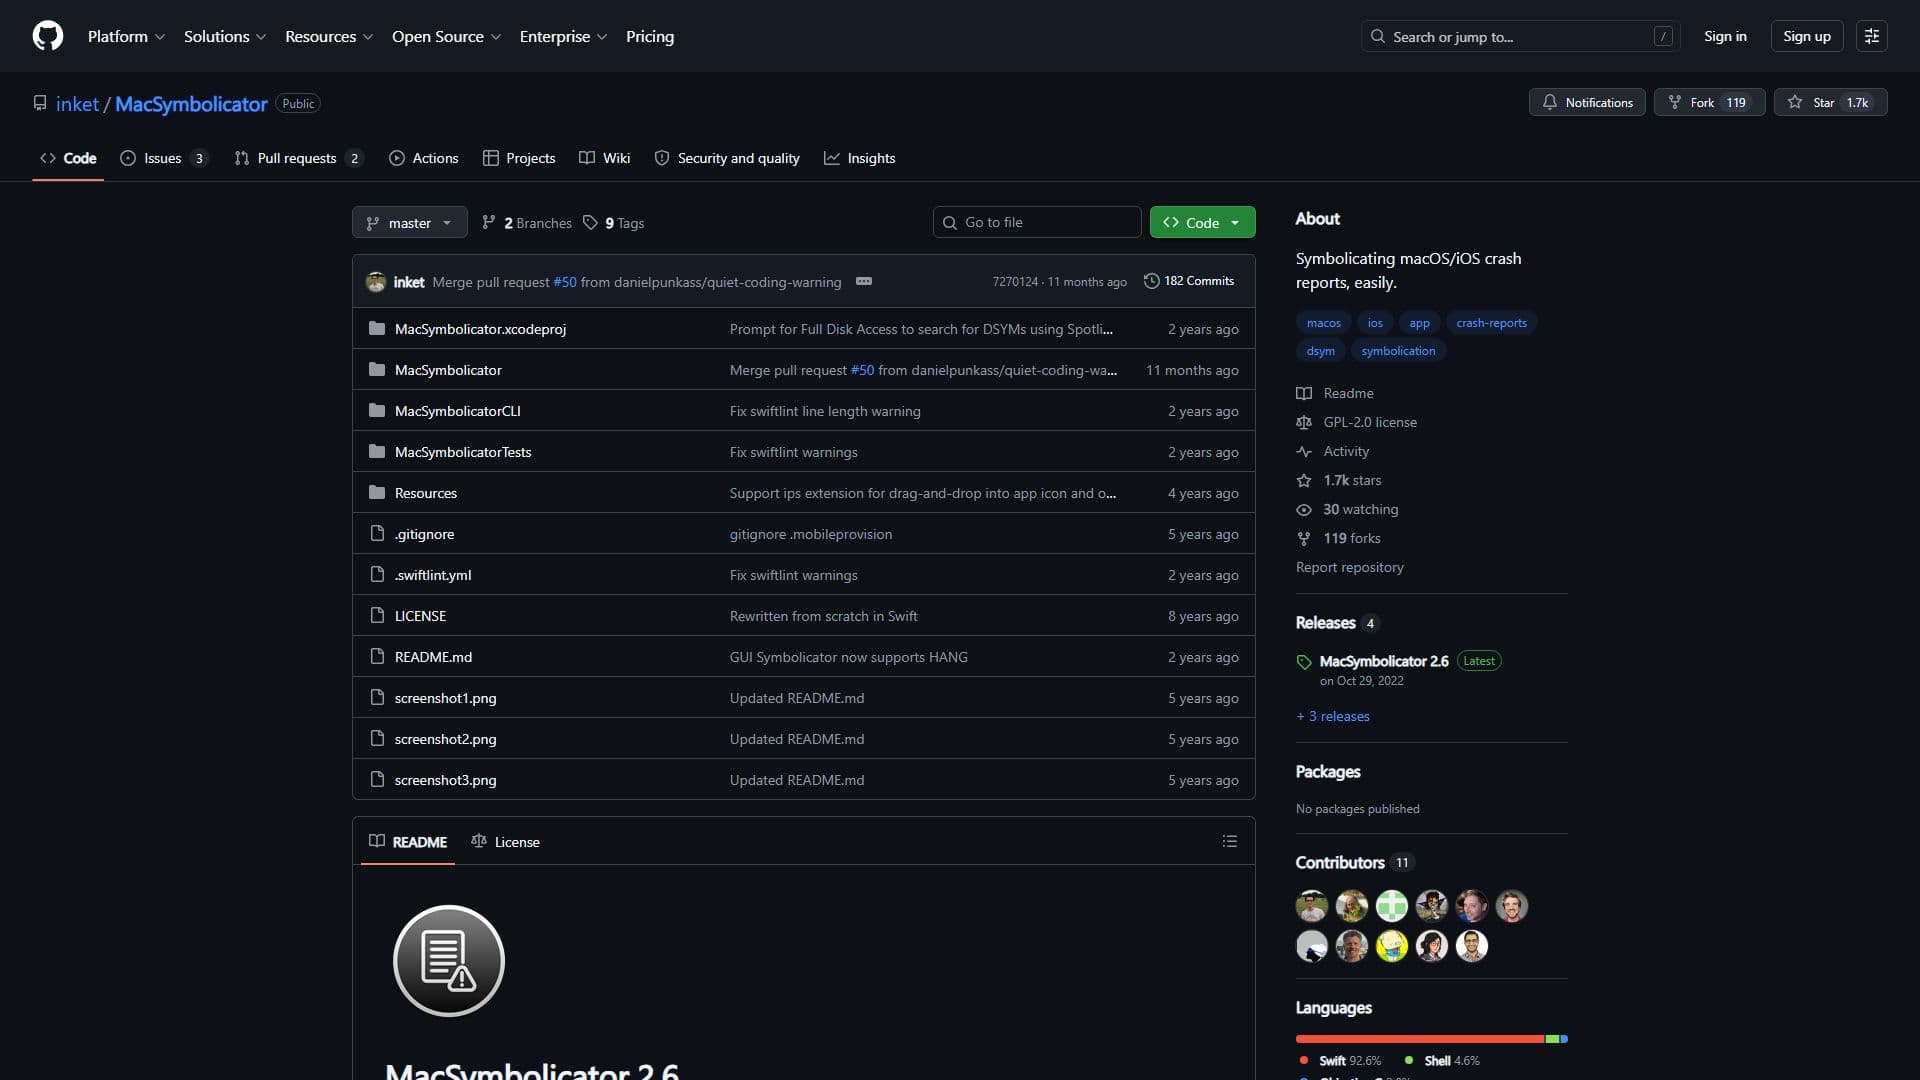Viewport: 1920px width, 1080px height.
Task: Click the pulse icon beside Activity
Action: [1304, 452]
